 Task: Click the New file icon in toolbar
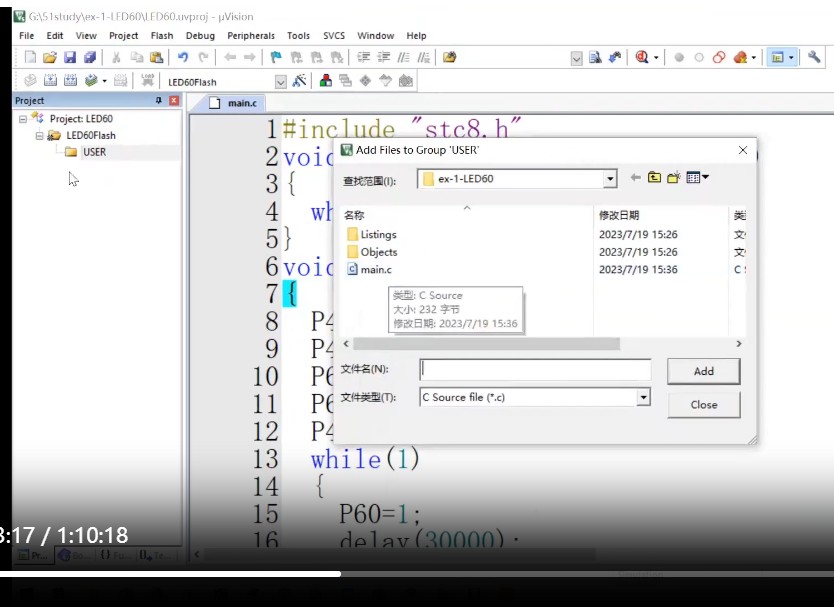30,57
